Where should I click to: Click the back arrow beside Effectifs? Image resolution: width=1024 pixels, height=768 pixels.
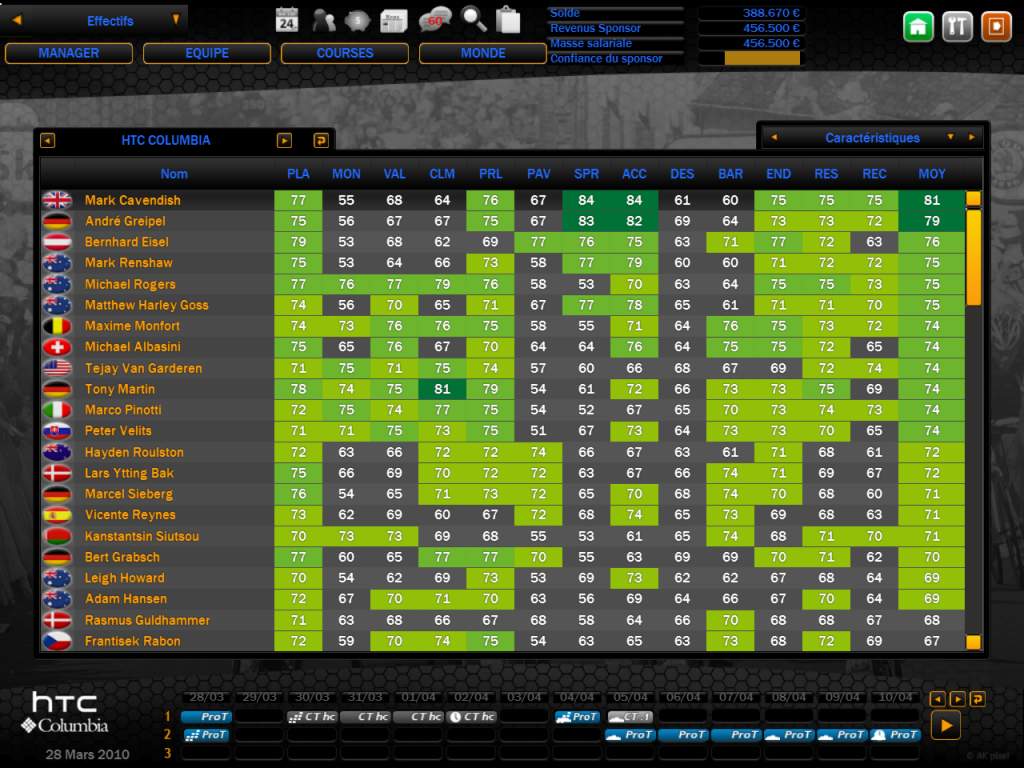(x=17, y=20)
